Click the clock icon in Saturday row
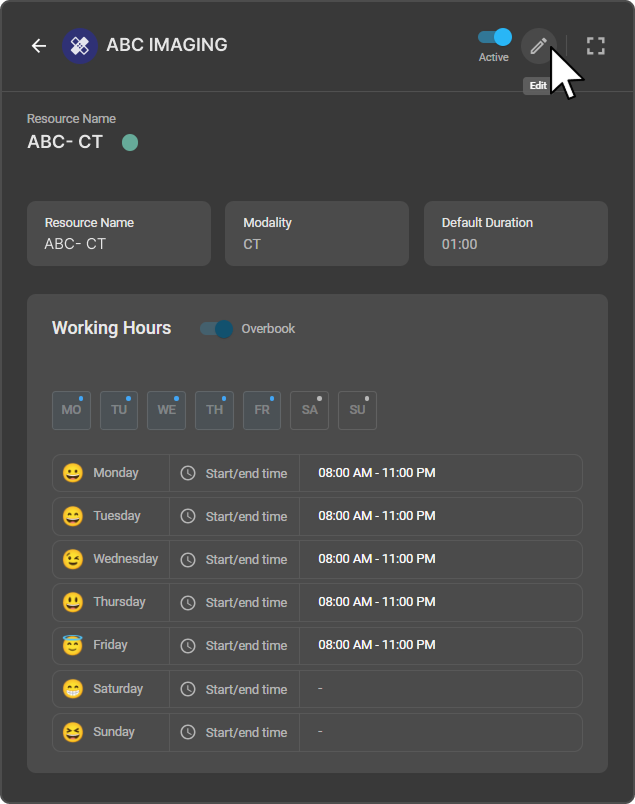 click(188, 689)
